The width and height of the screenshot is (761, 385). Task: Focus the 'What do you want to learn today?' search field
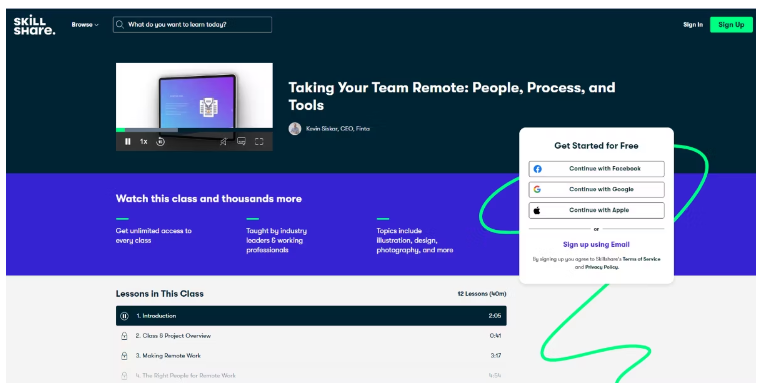pyautogui.click(x=192, y=25)
